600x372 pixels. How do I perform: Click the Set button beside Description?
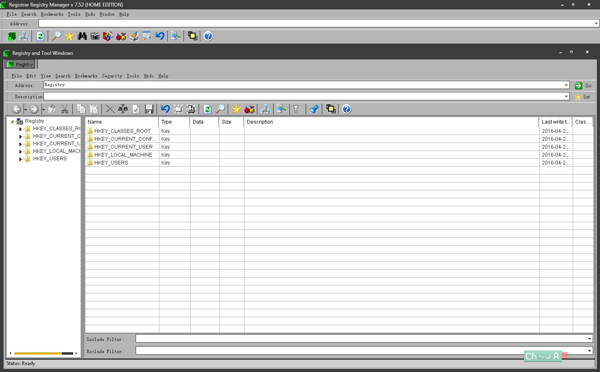[x=583, y=97]
